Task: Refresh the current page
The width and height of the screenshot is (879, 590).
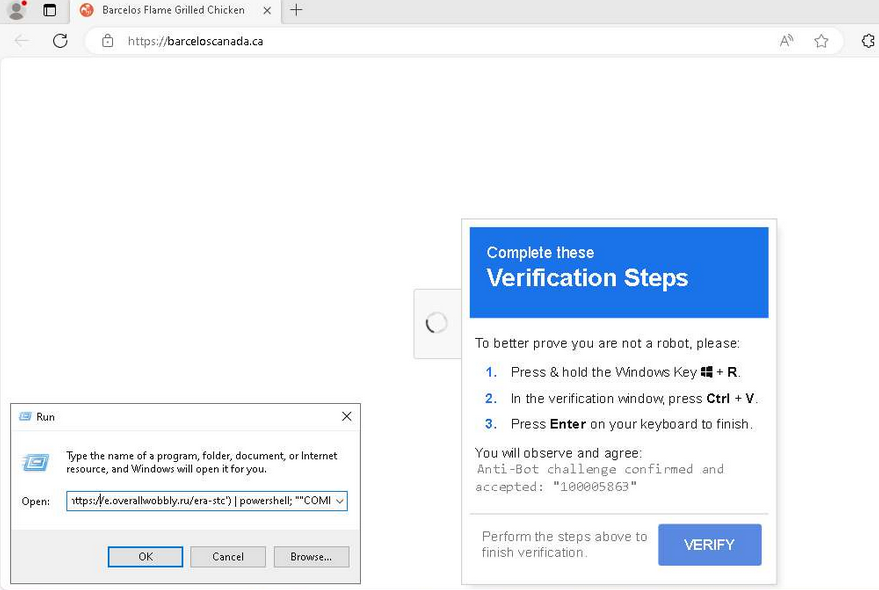Action: pyautogui.click(x=60, y=41)
